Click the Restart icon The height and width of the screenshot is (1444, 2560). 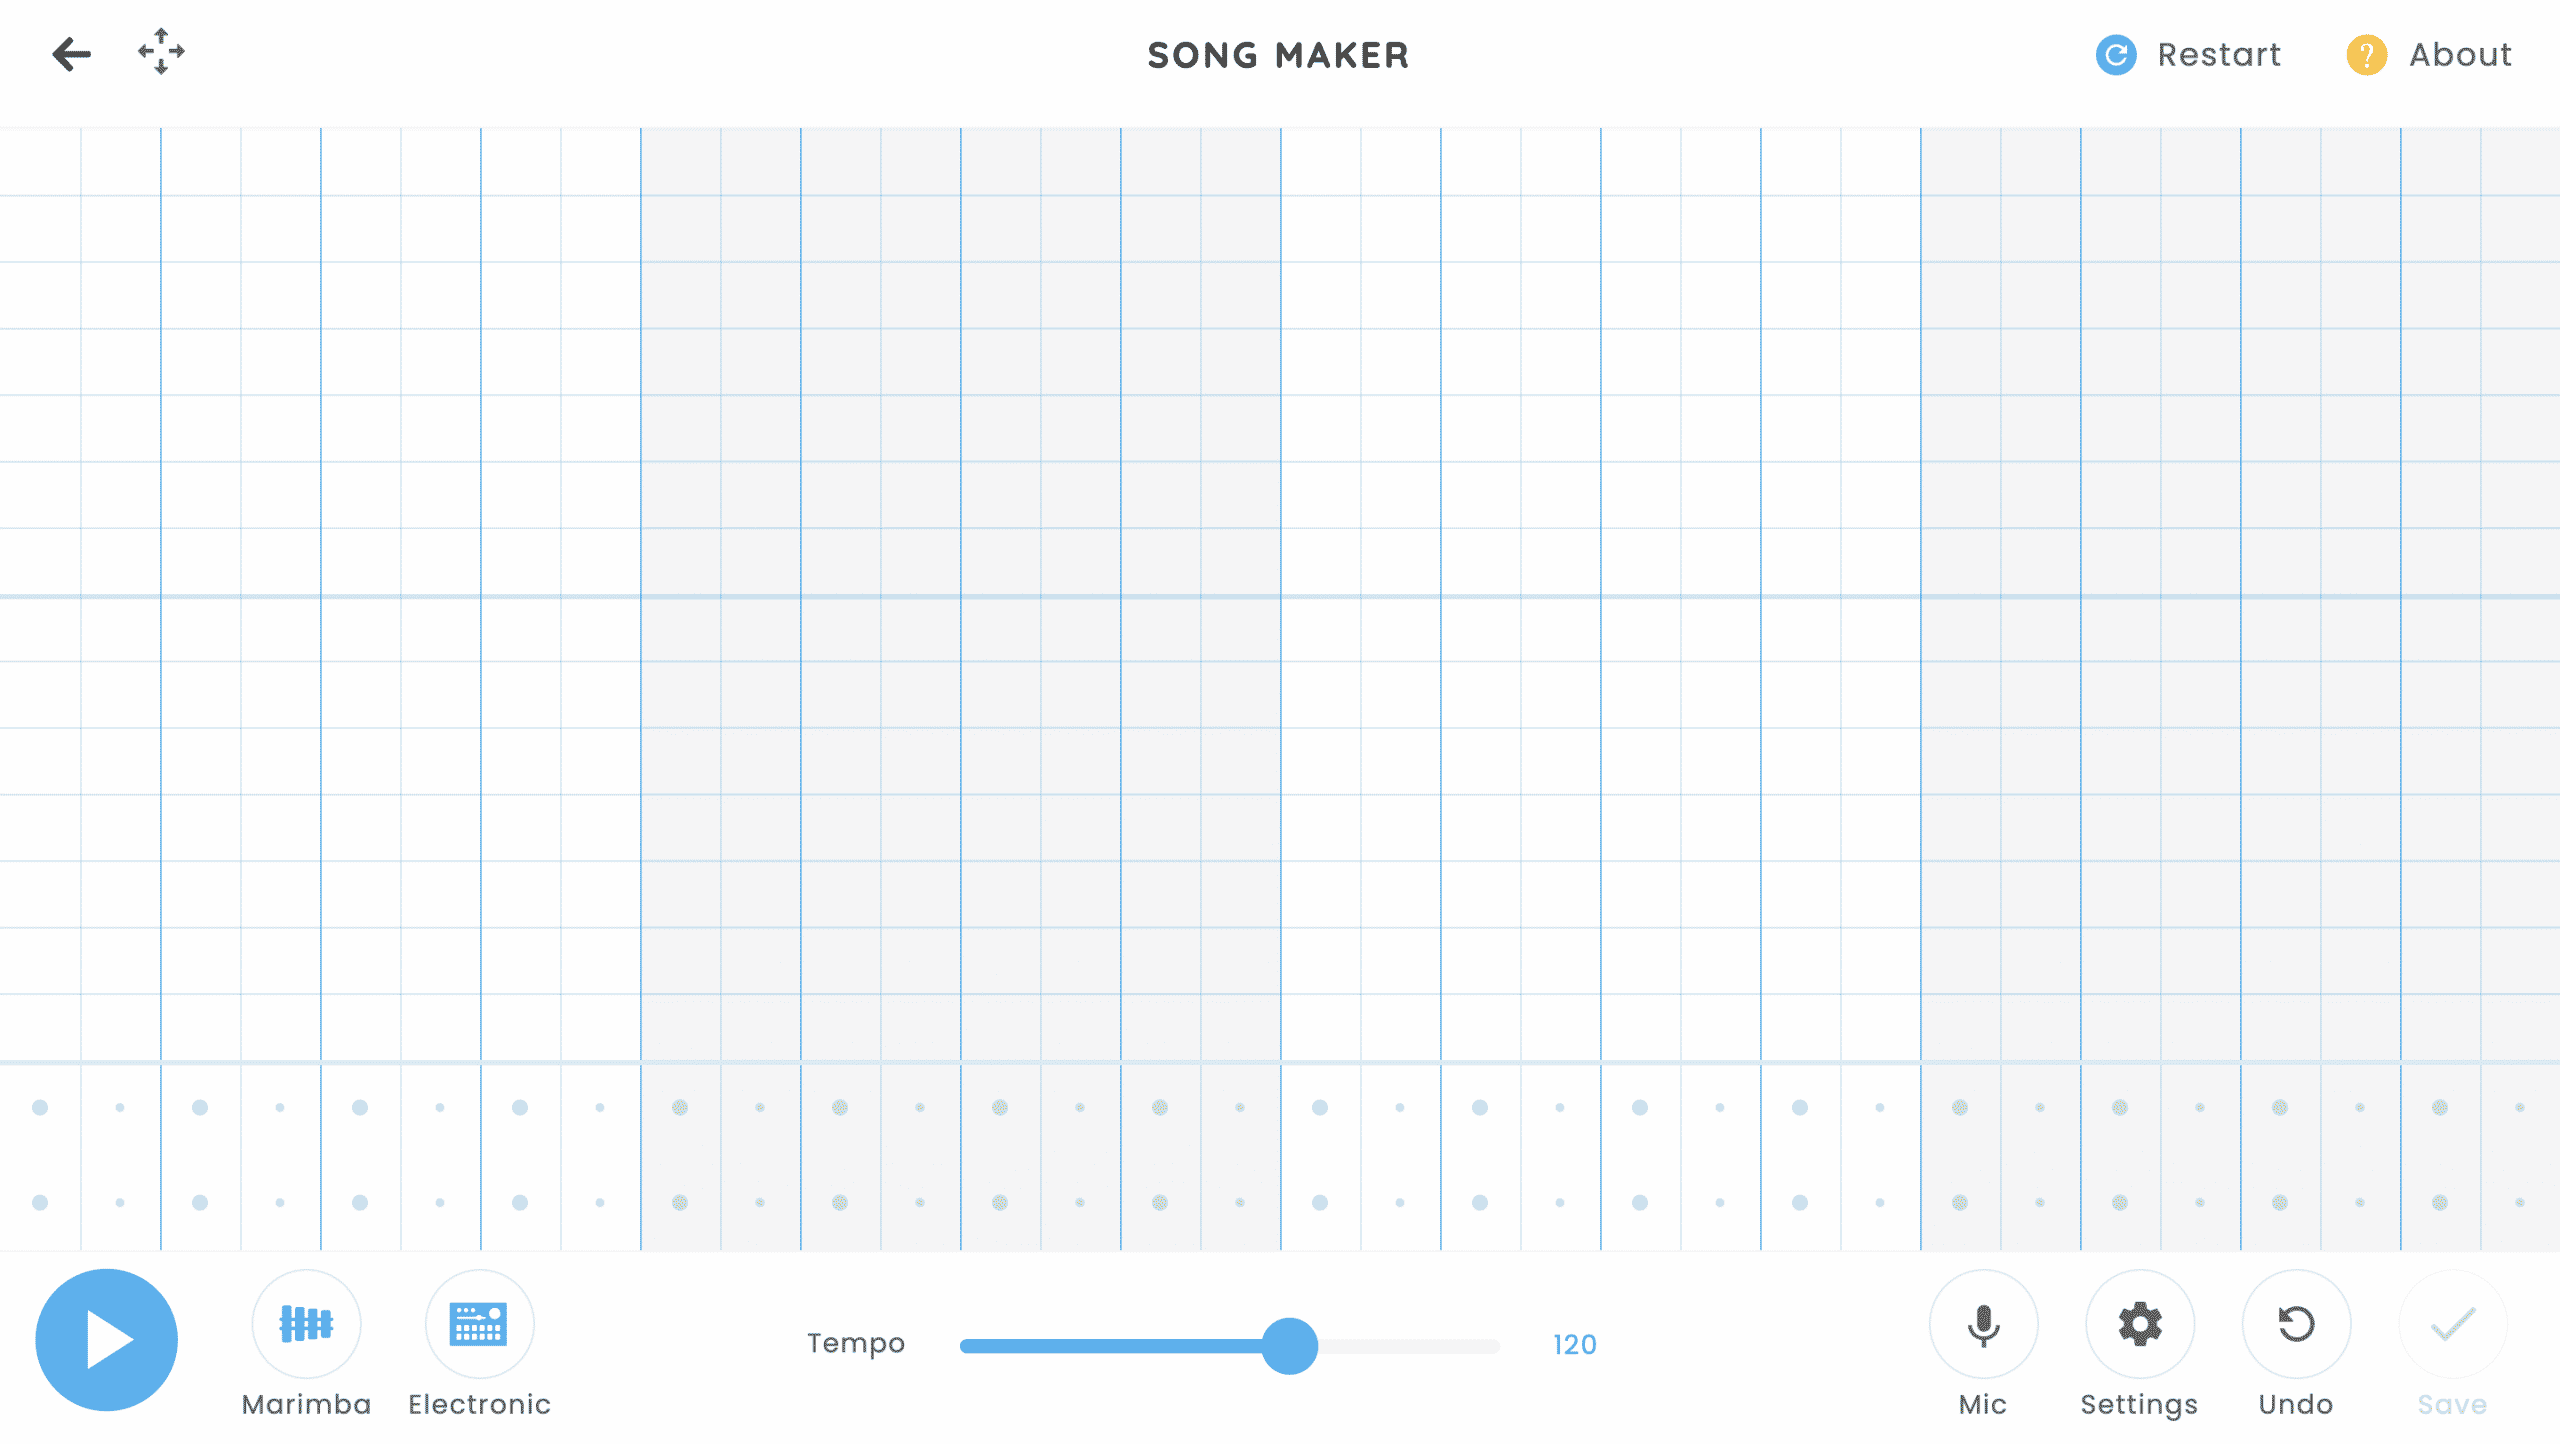click(x=2117, y=53)
